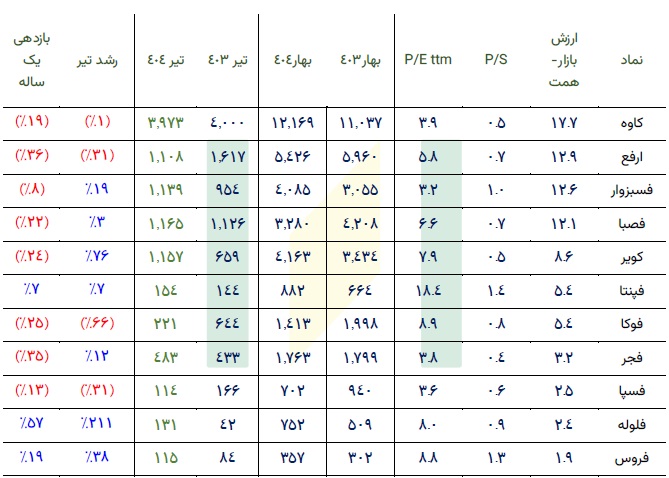
Task: Click the ارفع symbol name
Action: click(631, 157)
